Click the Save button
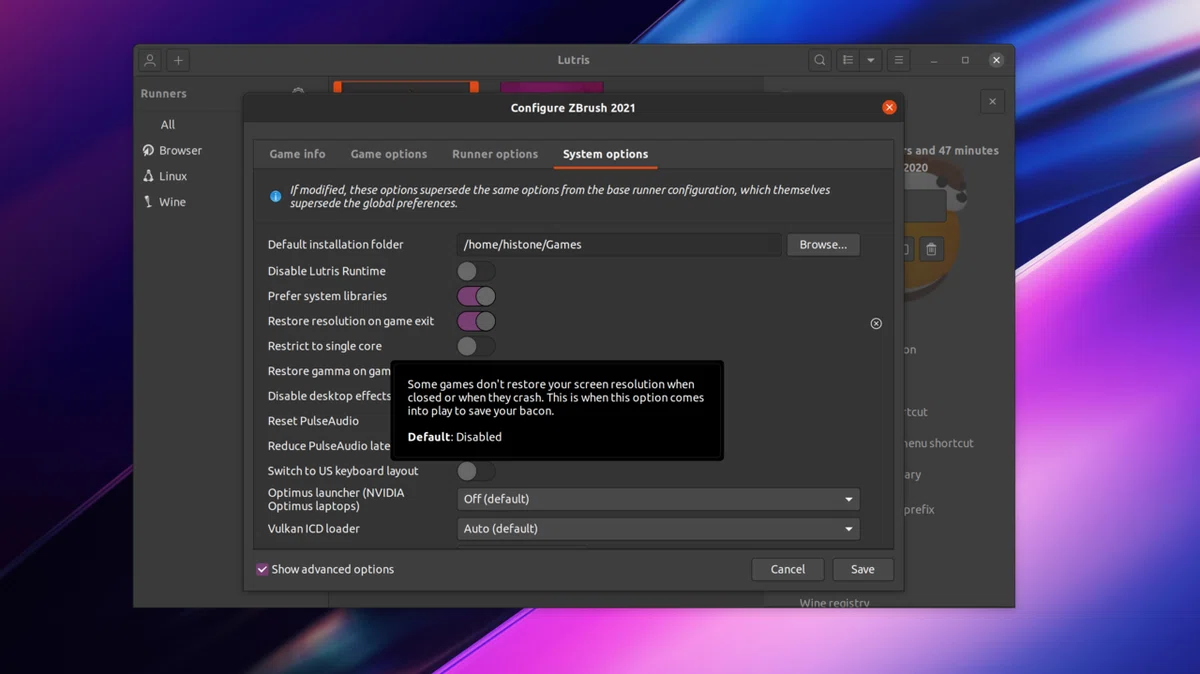1200x674 pixels. click(x=862, y=569)
